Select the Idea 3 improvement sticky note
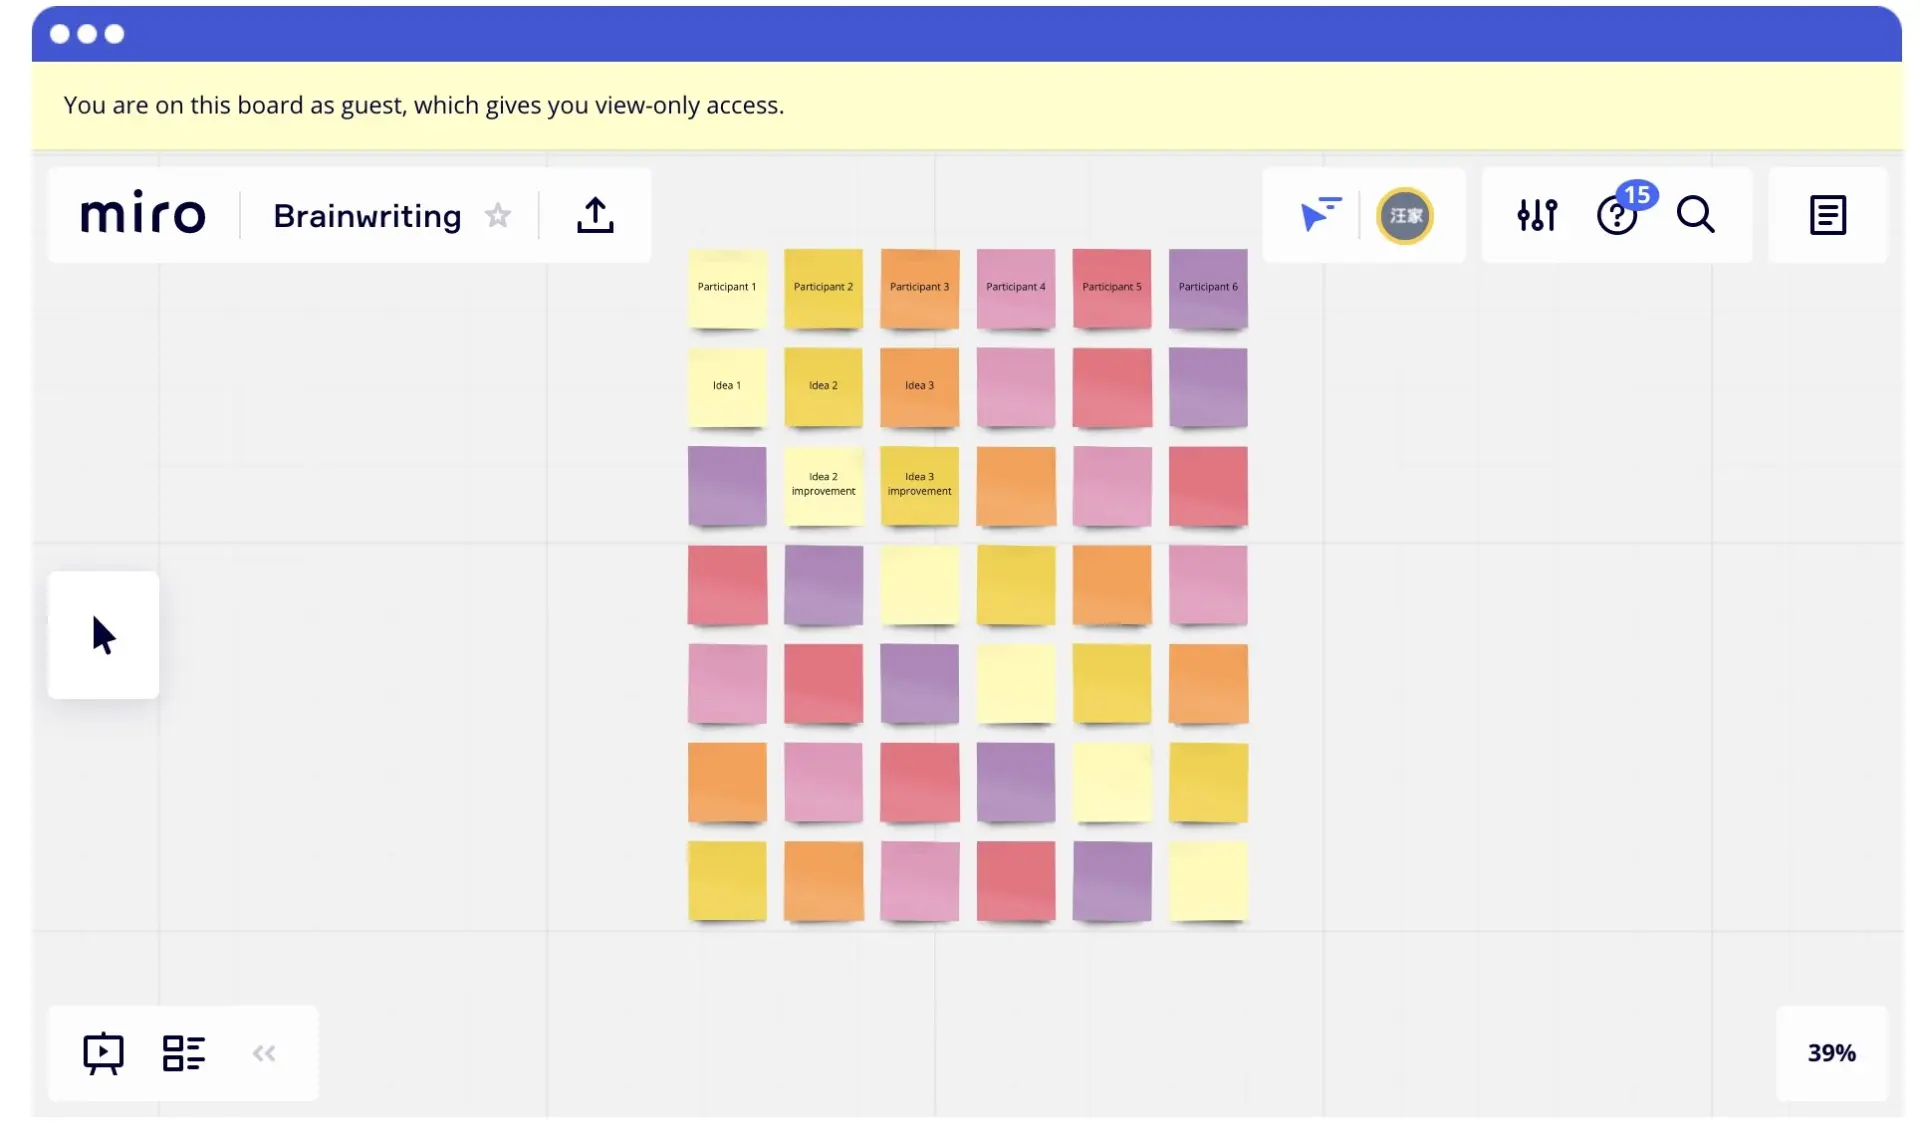This screenshot has height=1137, width=1920. 919,486
